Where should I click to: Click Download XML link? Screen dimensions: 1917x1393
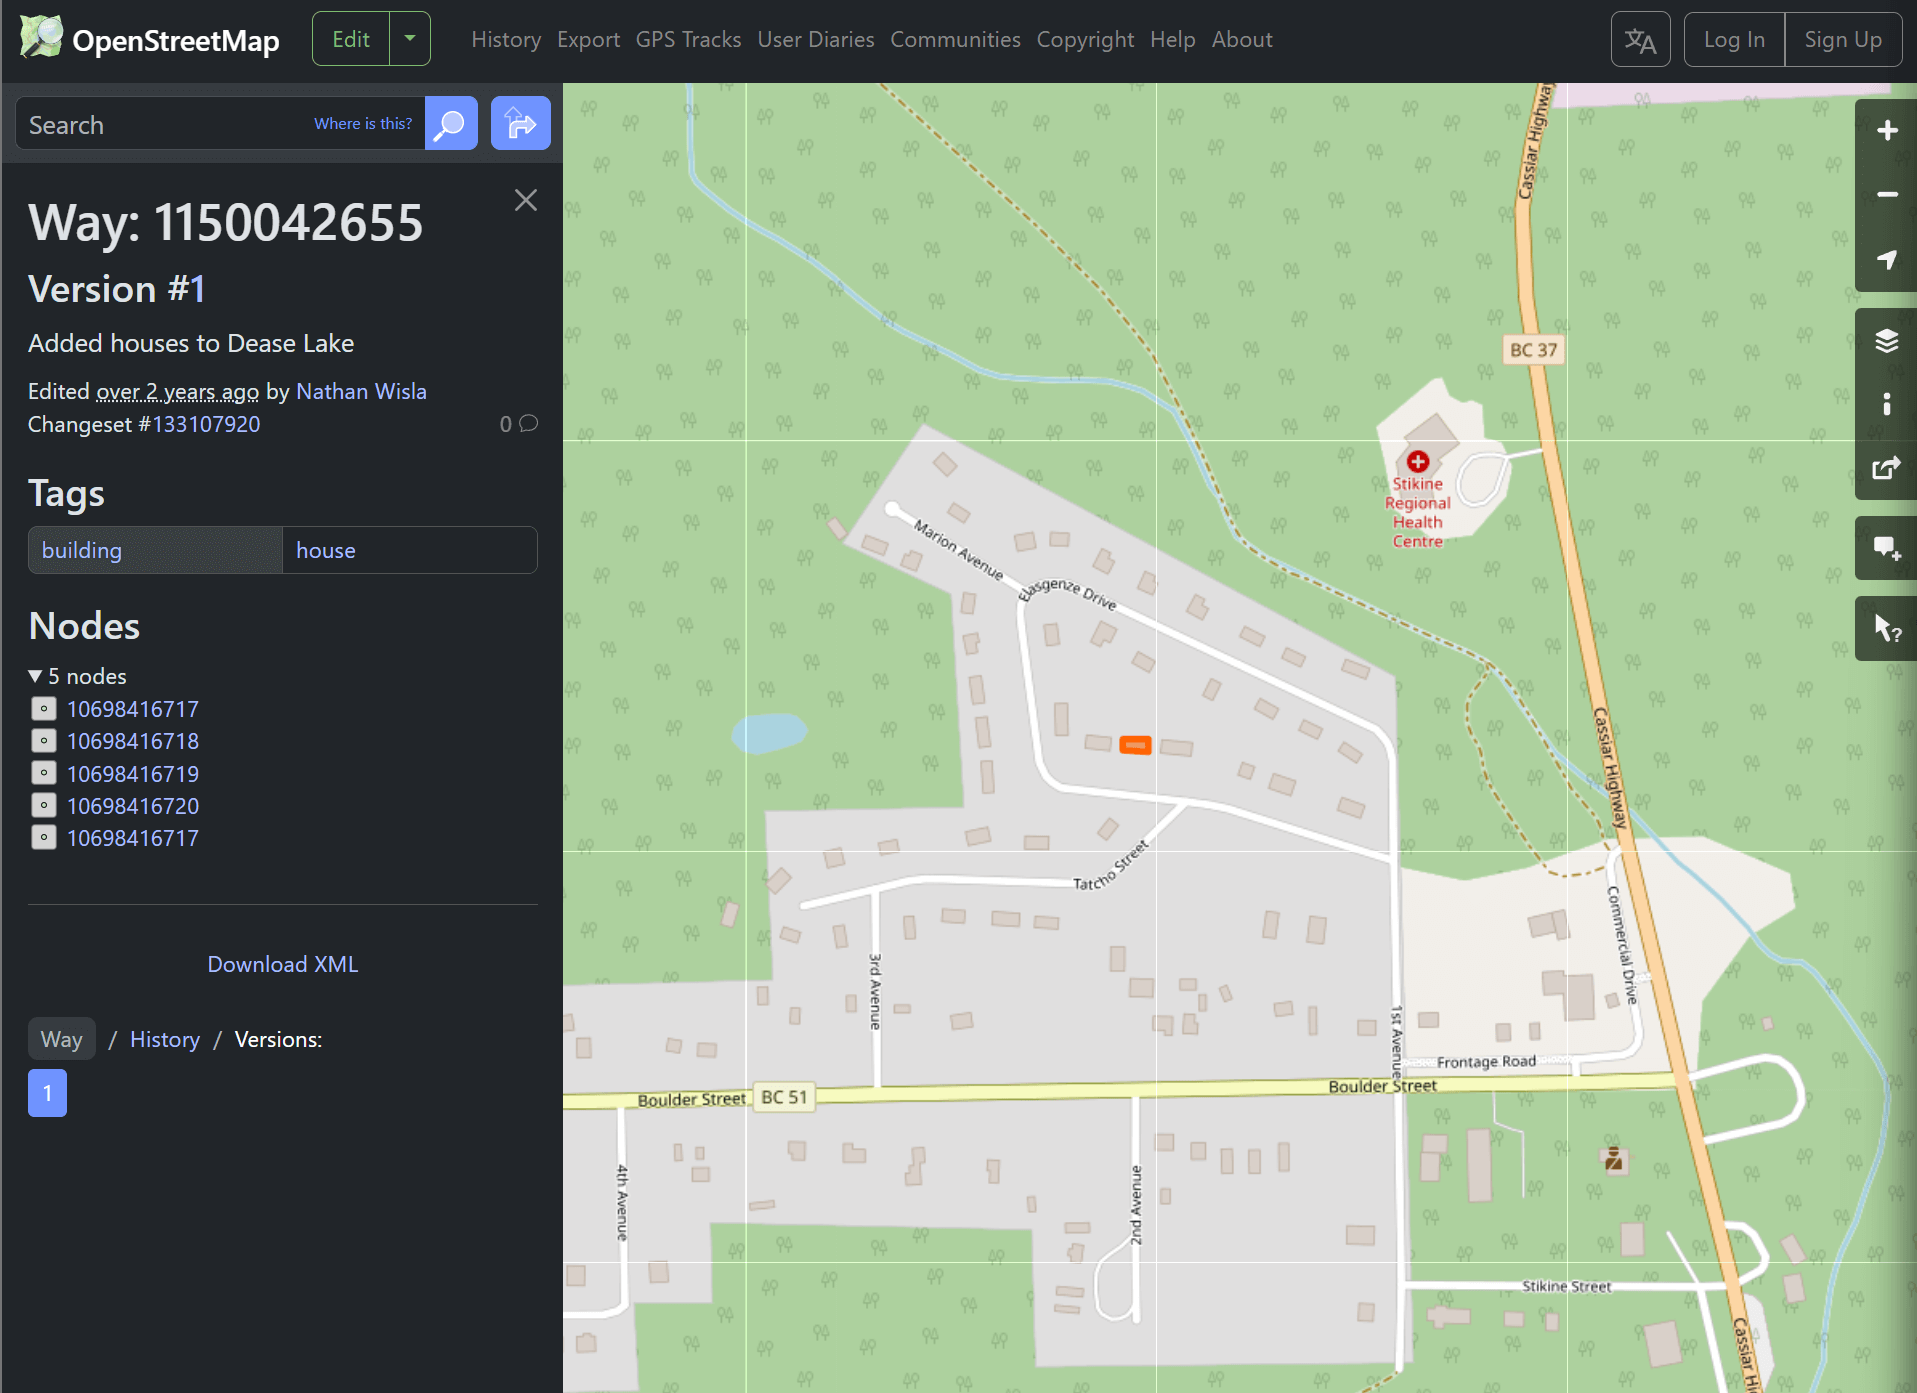[x=283, y=964]
